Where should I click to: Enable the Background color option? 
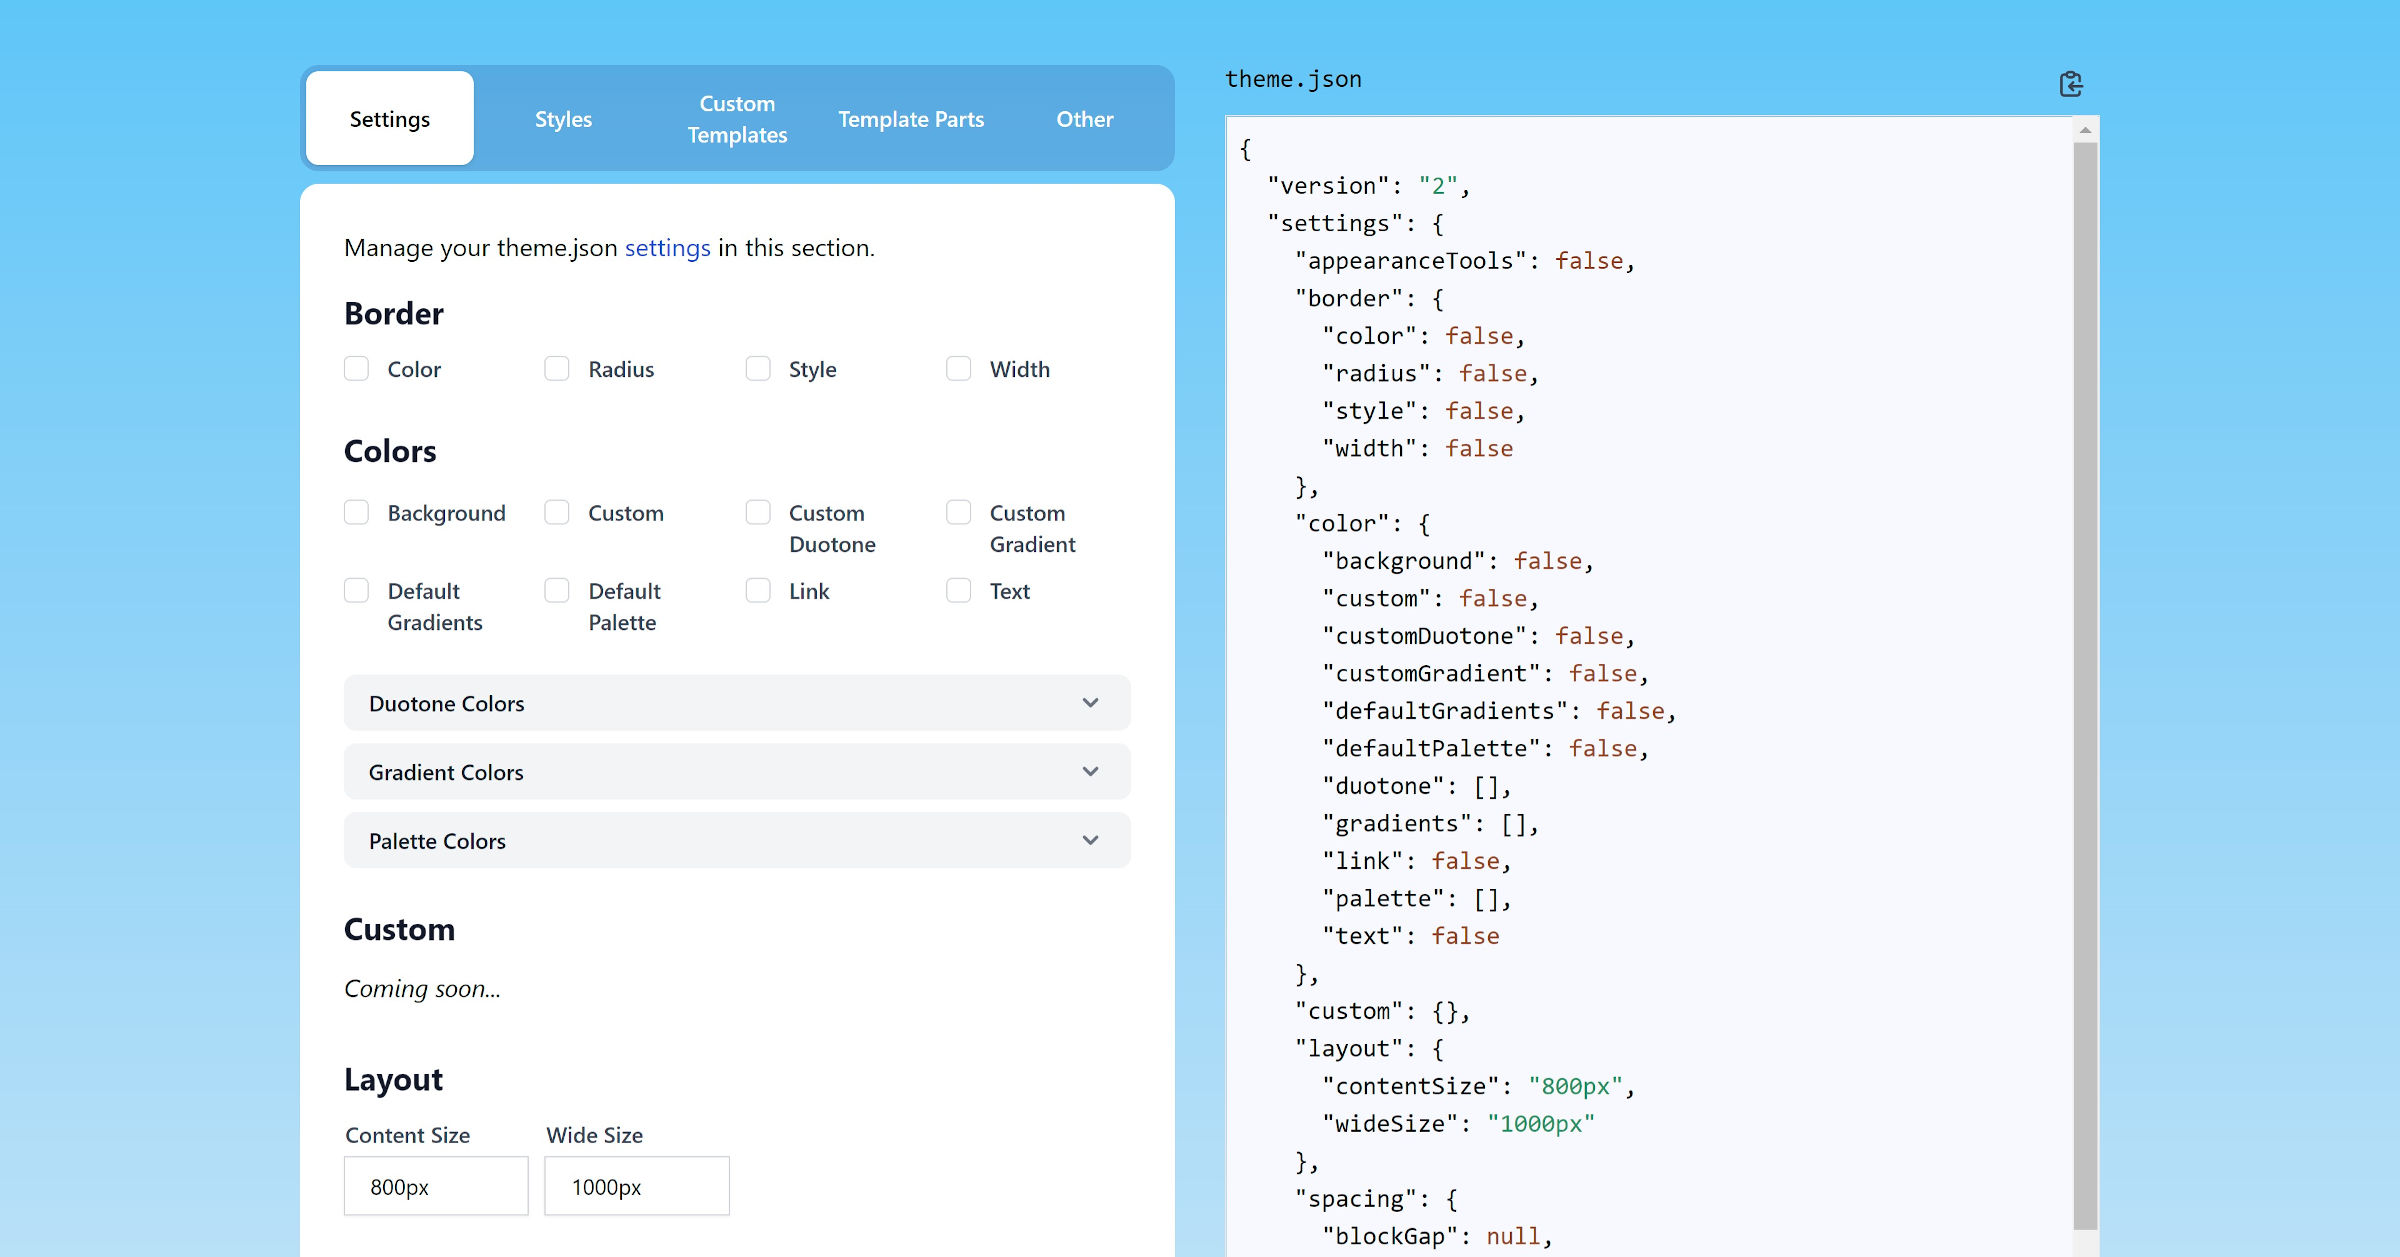coord(356,512)
